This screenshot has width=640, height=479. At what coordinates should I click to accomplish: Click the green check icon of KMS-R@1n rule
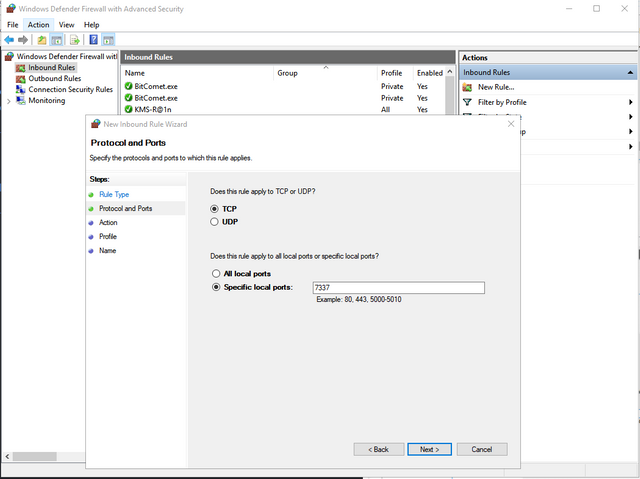point(129,109)
